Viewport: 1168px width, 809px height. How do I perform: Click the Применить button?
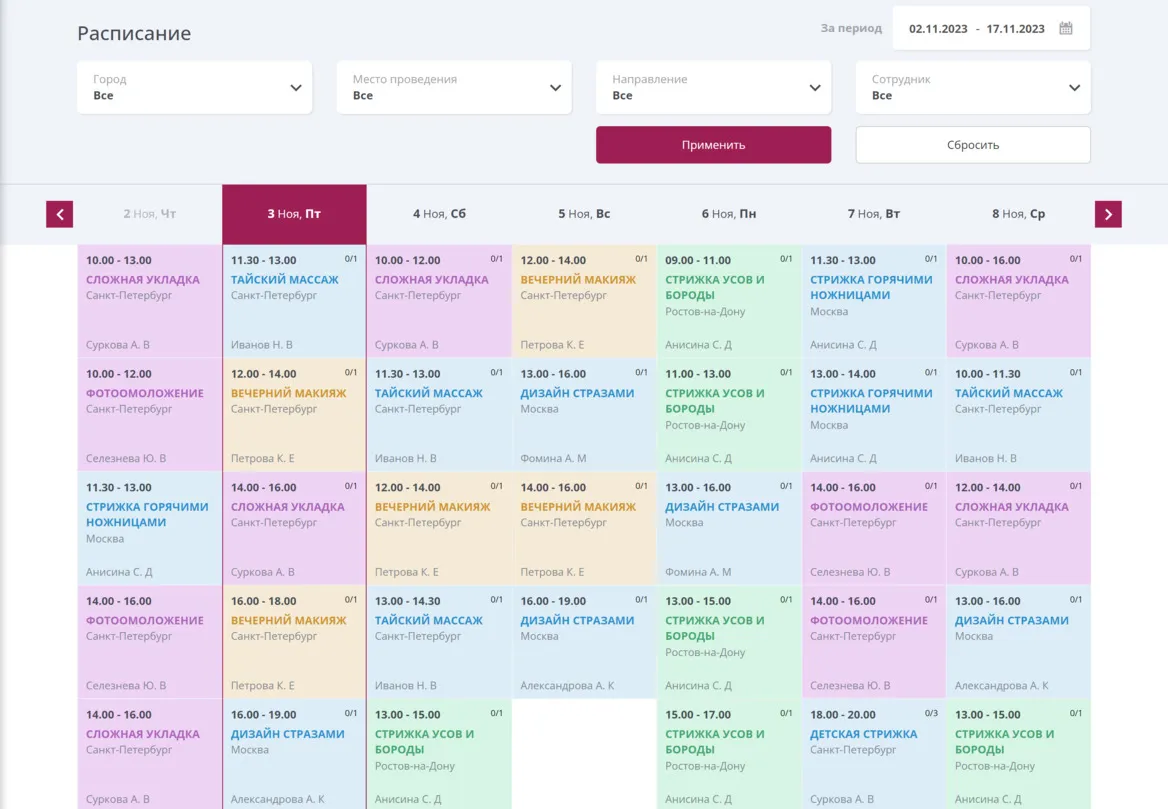[x=714, y=145]
